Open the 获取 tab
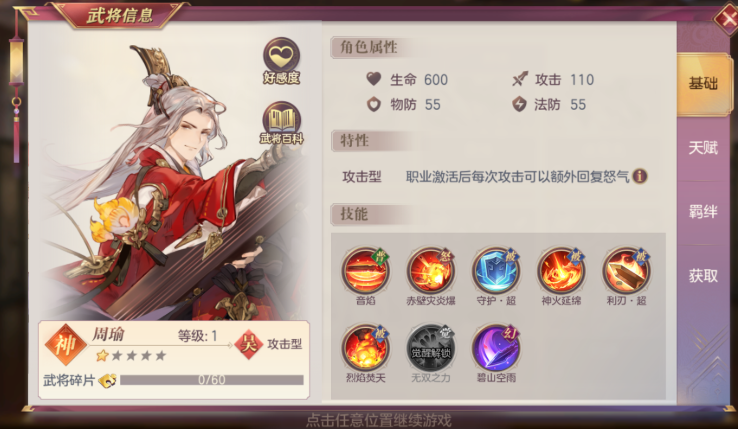 [x=703, y=276]
